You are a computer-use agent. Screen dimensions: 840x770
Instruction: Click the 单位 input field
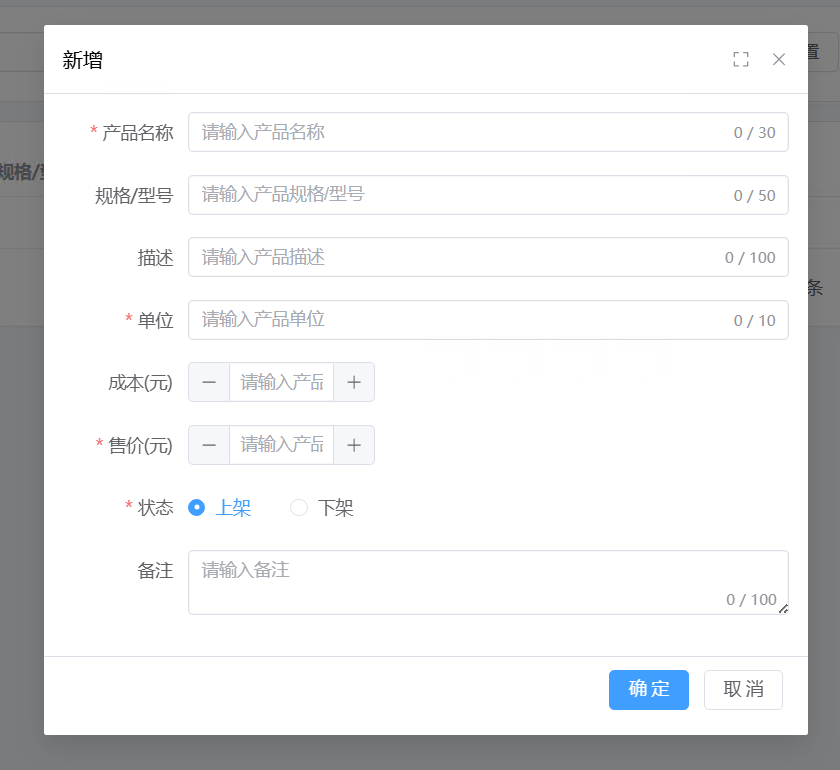coord(488,320)
